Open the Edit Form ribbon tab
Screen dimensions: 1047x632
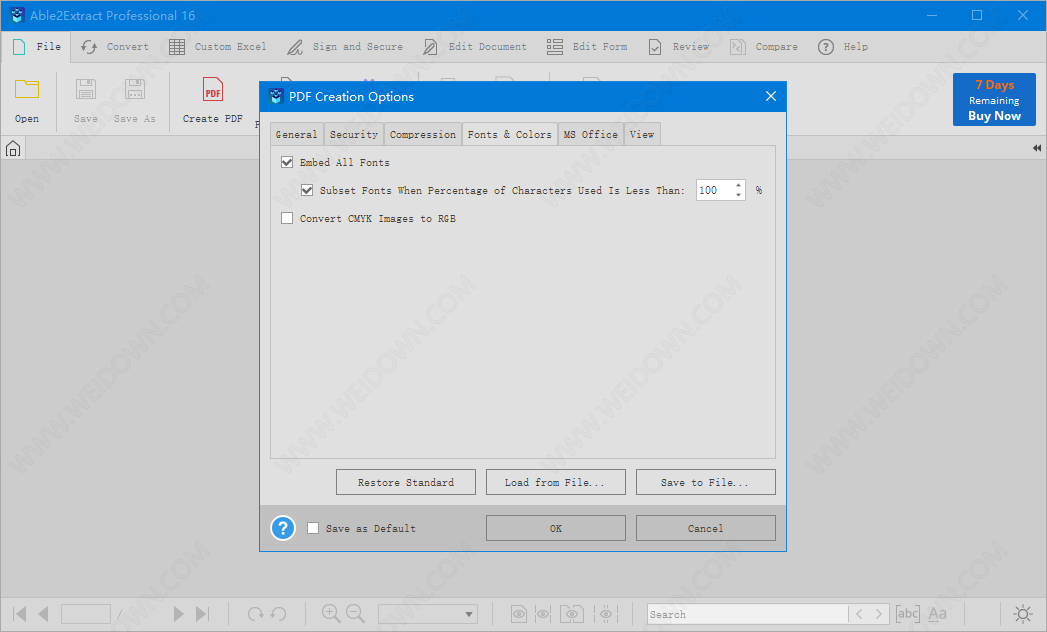587,47
